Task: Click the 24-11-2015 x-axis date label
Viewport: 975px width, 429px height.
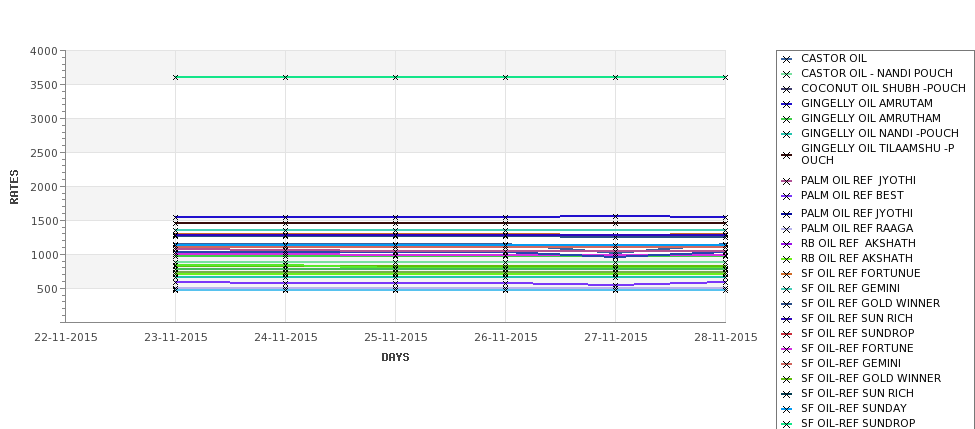Action: click(x=286, y=337)
